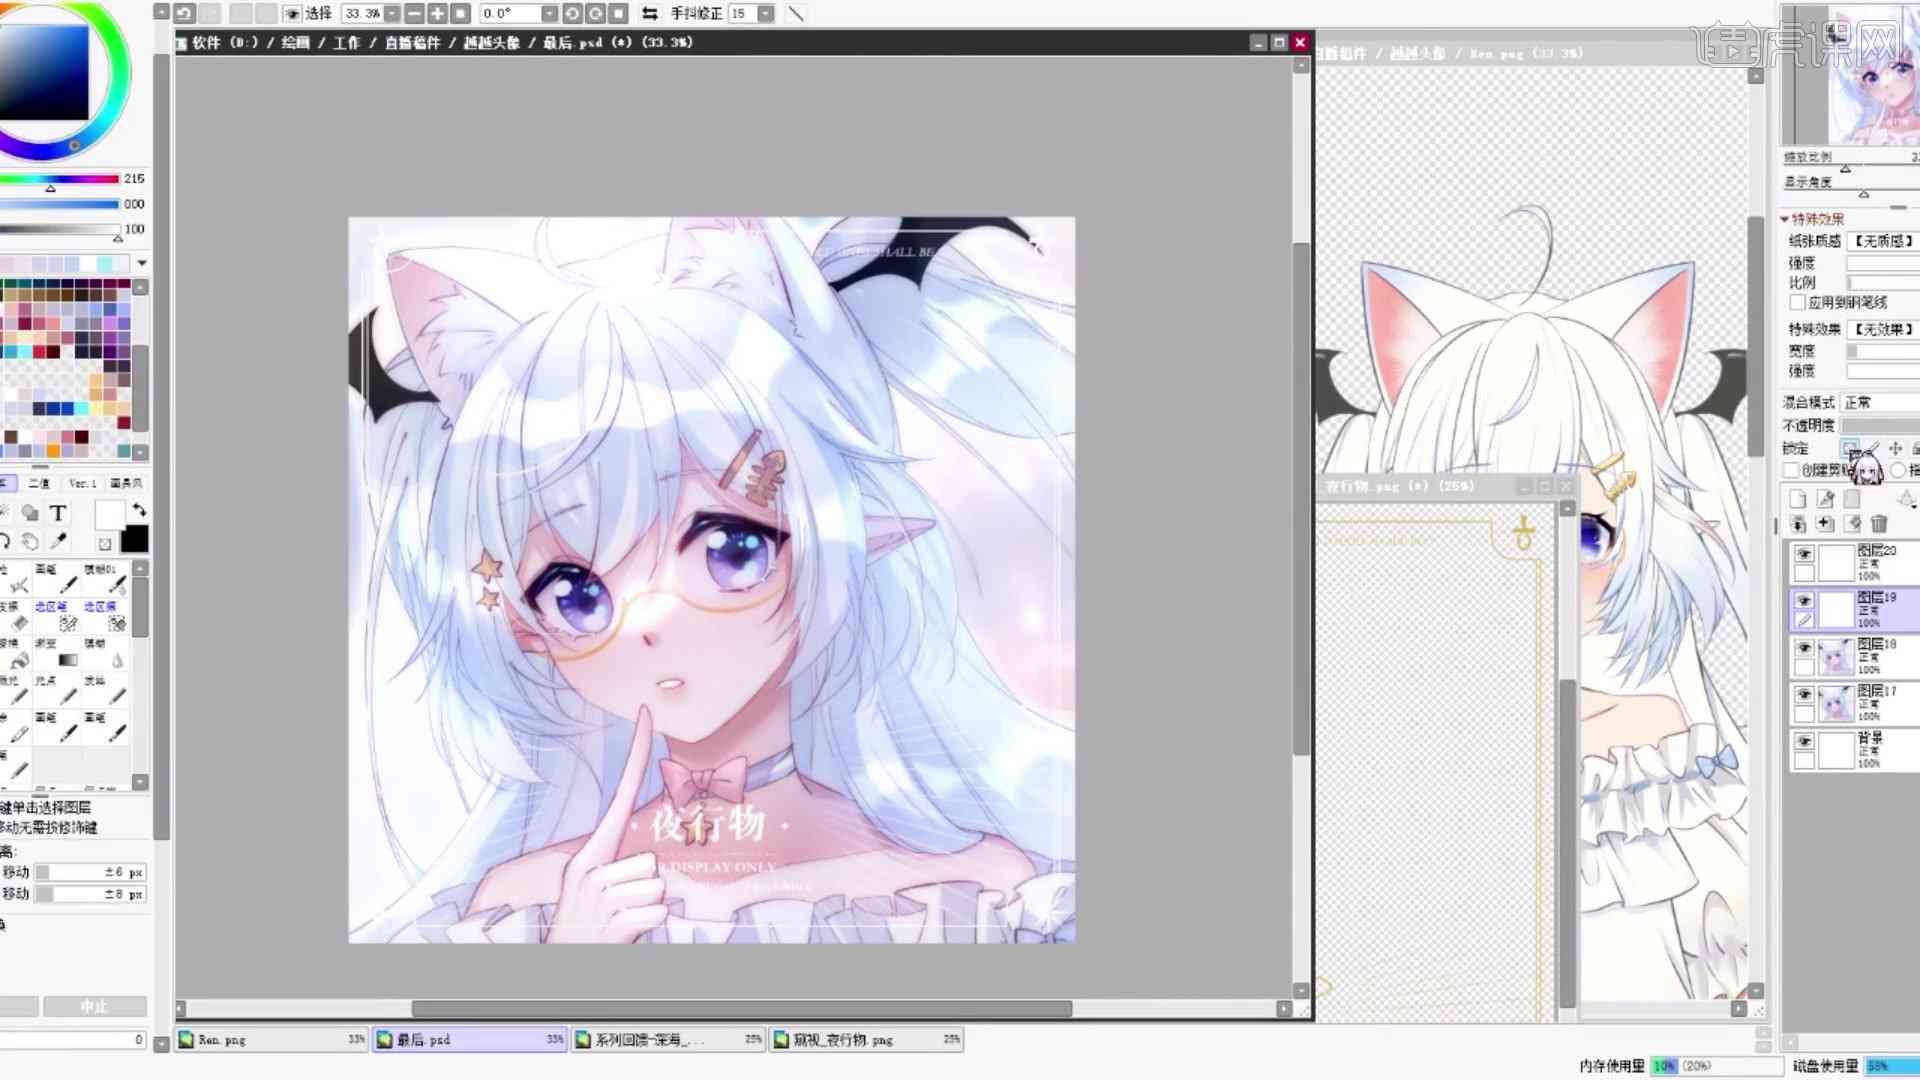The image size is (1920, 1080).
Task: Open the 混合模式 blend mode dropdown
Action: [1880, 402]
